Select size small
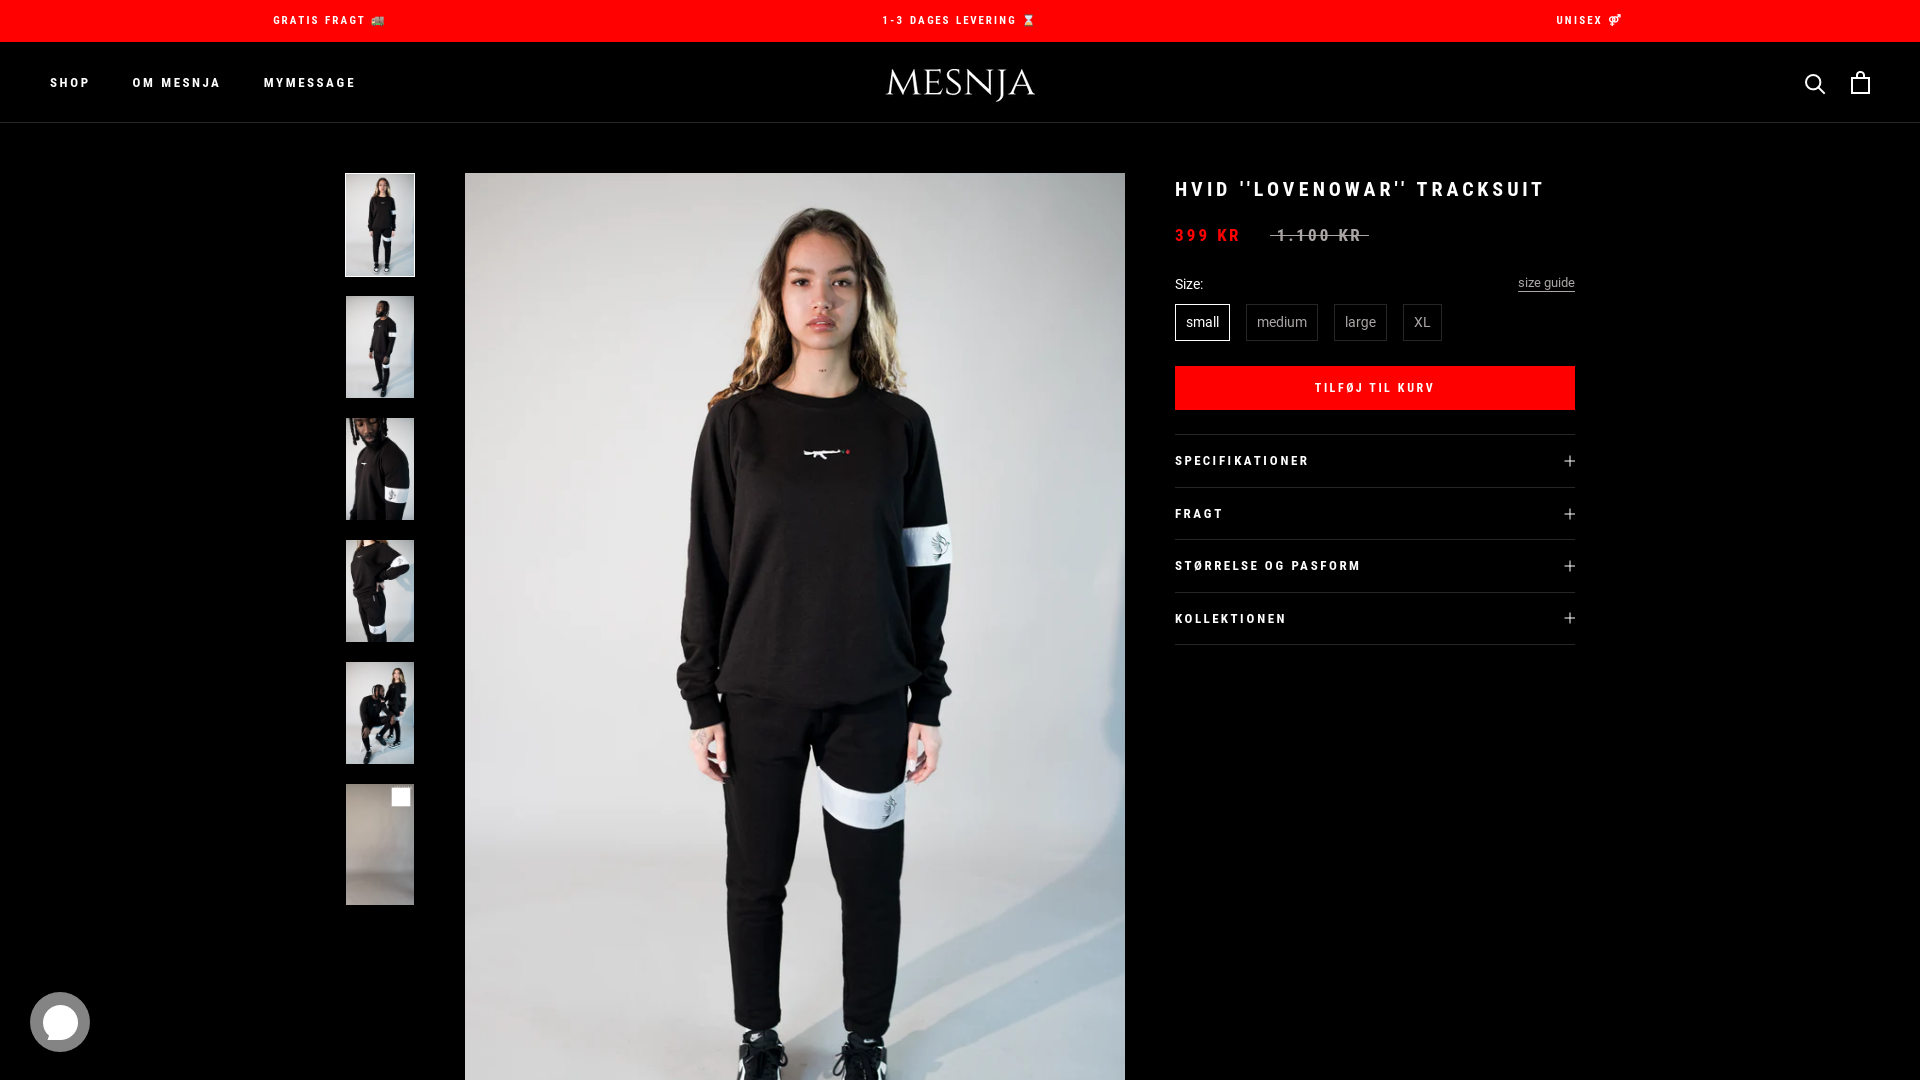The image size is (1920, 1080). pyautogui.click(x=1202, y=322)
